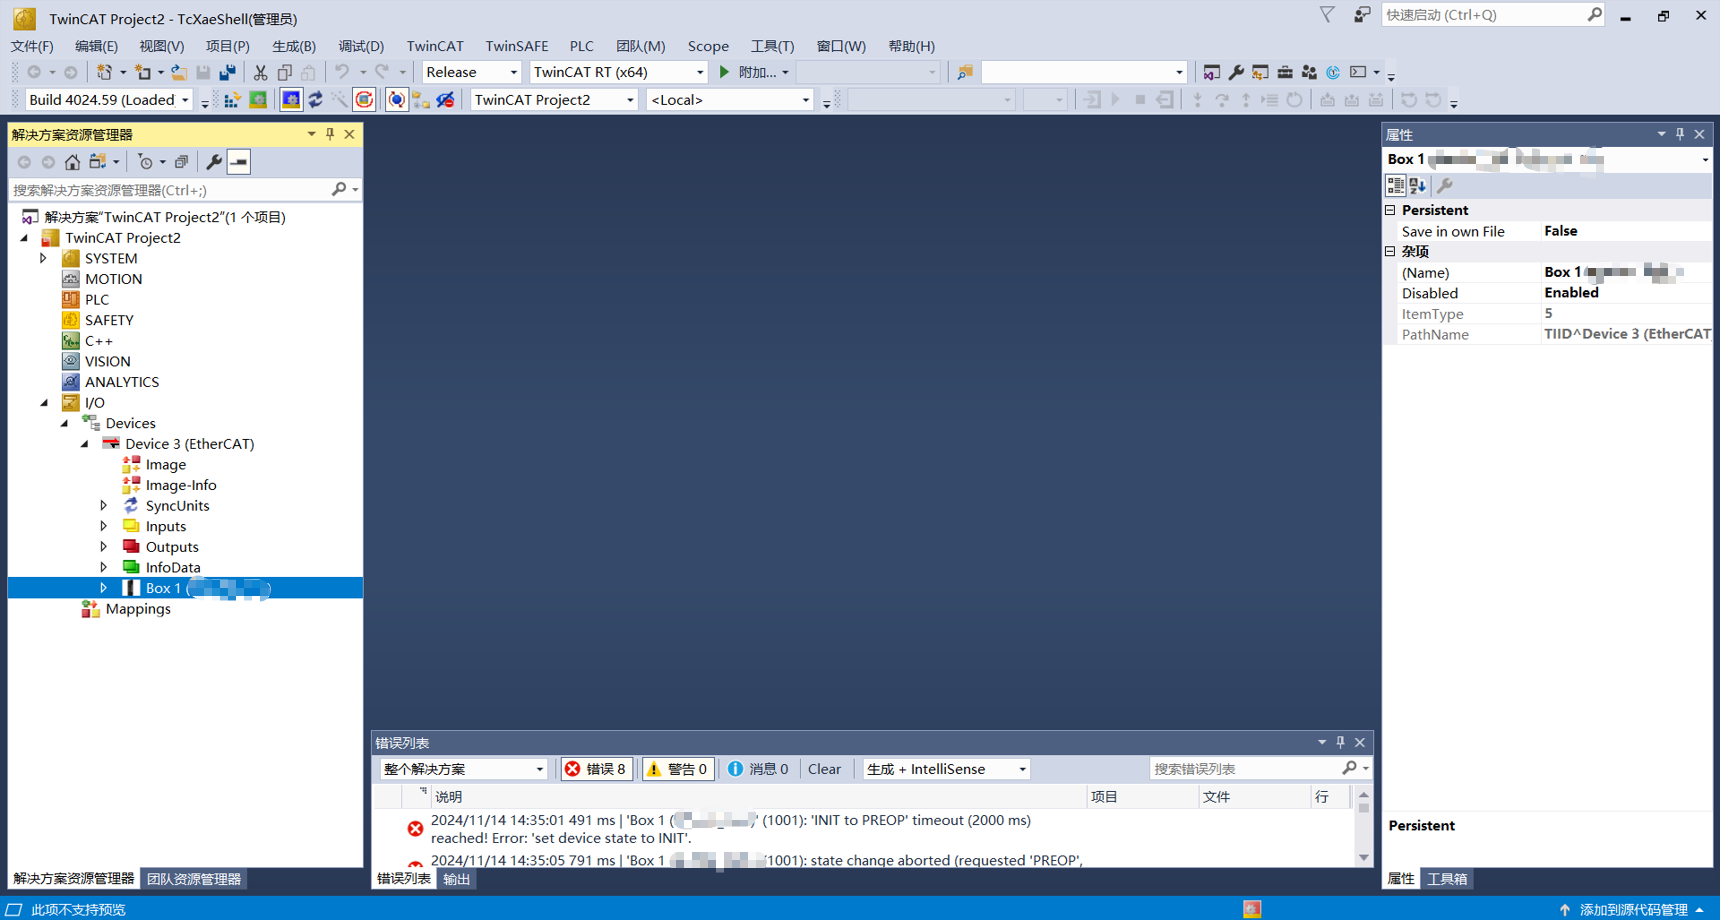Switch to the 输出 tab
Screen dimensions: 1720x920
click(457, 879)
